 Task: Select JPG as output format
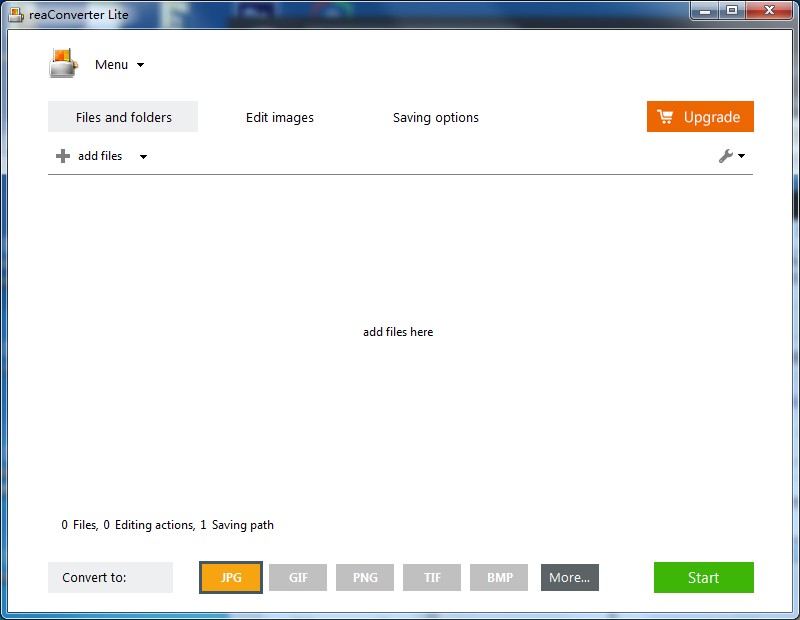pos(231,578)
